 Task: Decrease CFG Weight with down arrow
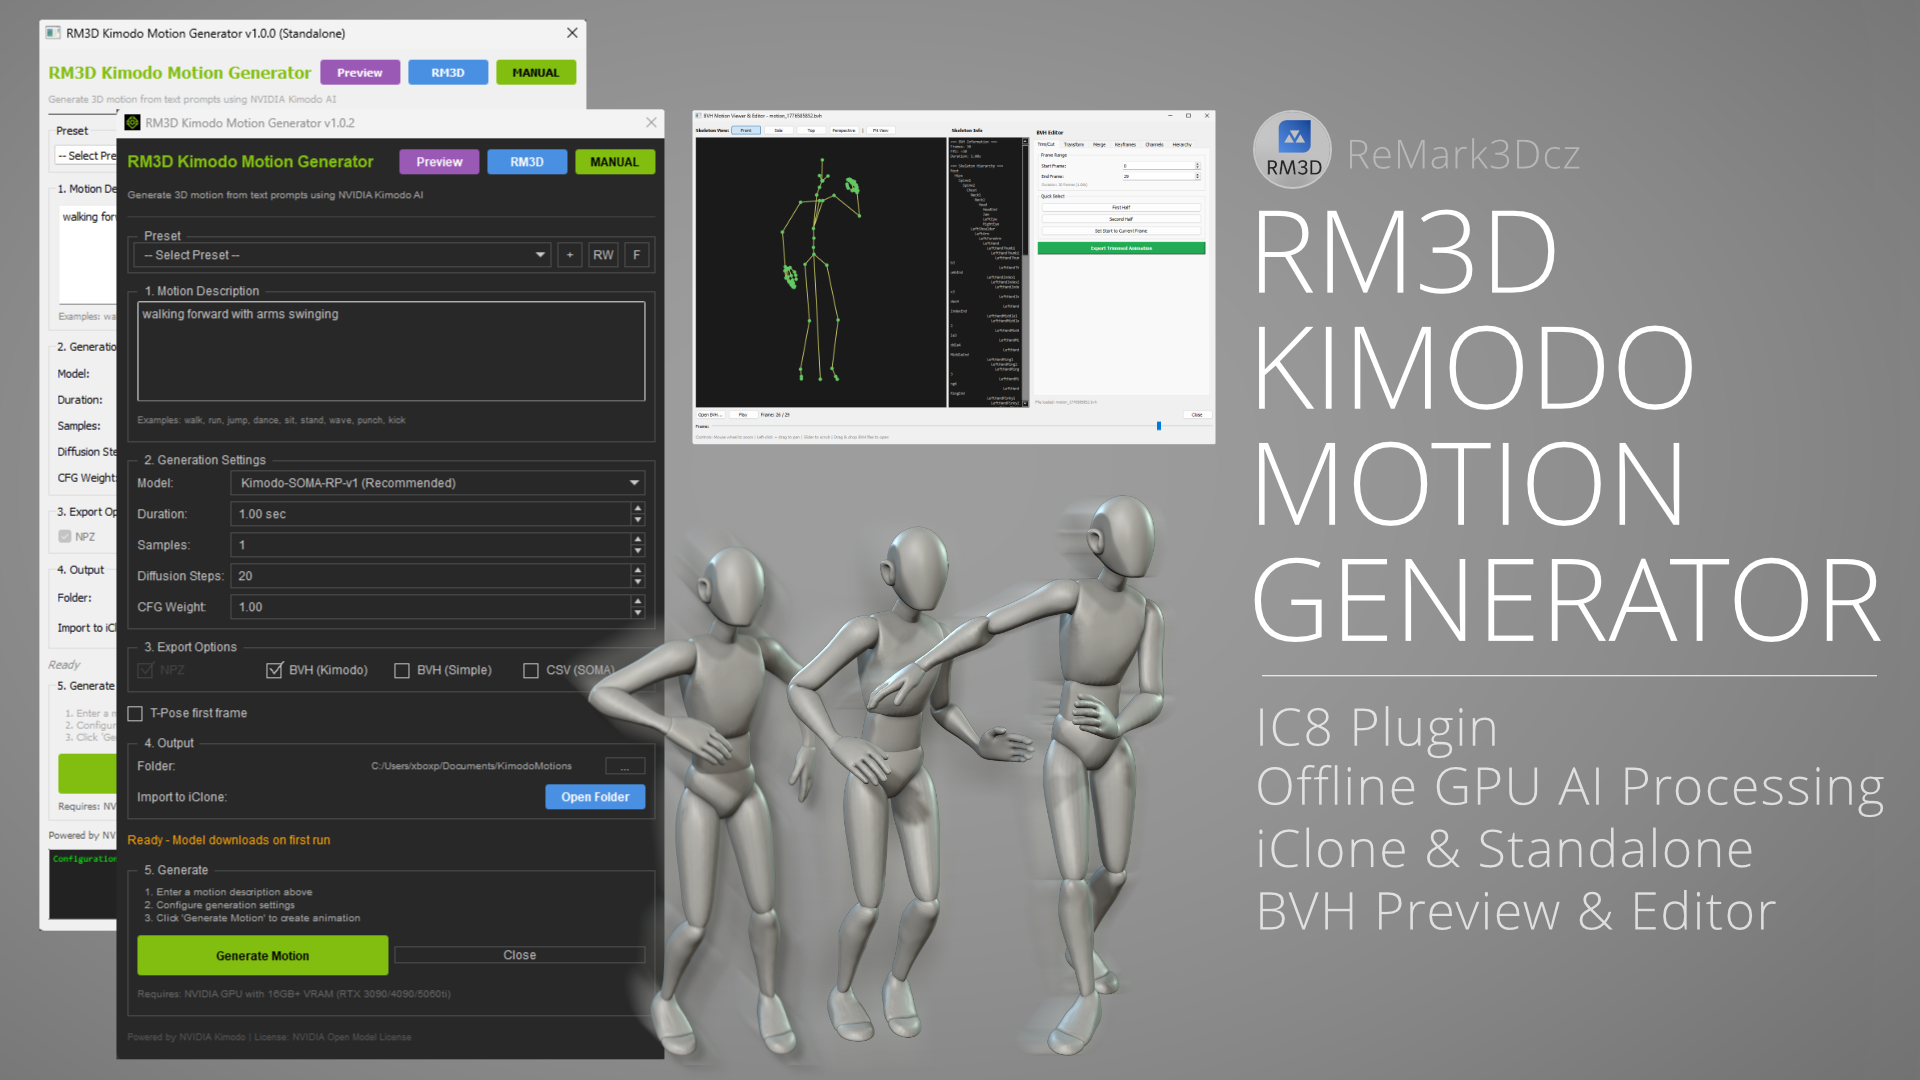(x=638, y=613)
